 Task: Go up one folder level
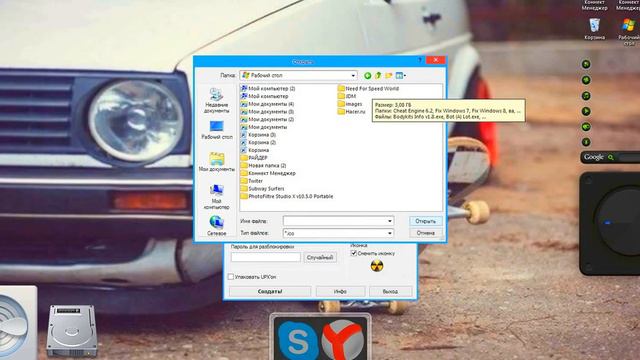(378, 75)
